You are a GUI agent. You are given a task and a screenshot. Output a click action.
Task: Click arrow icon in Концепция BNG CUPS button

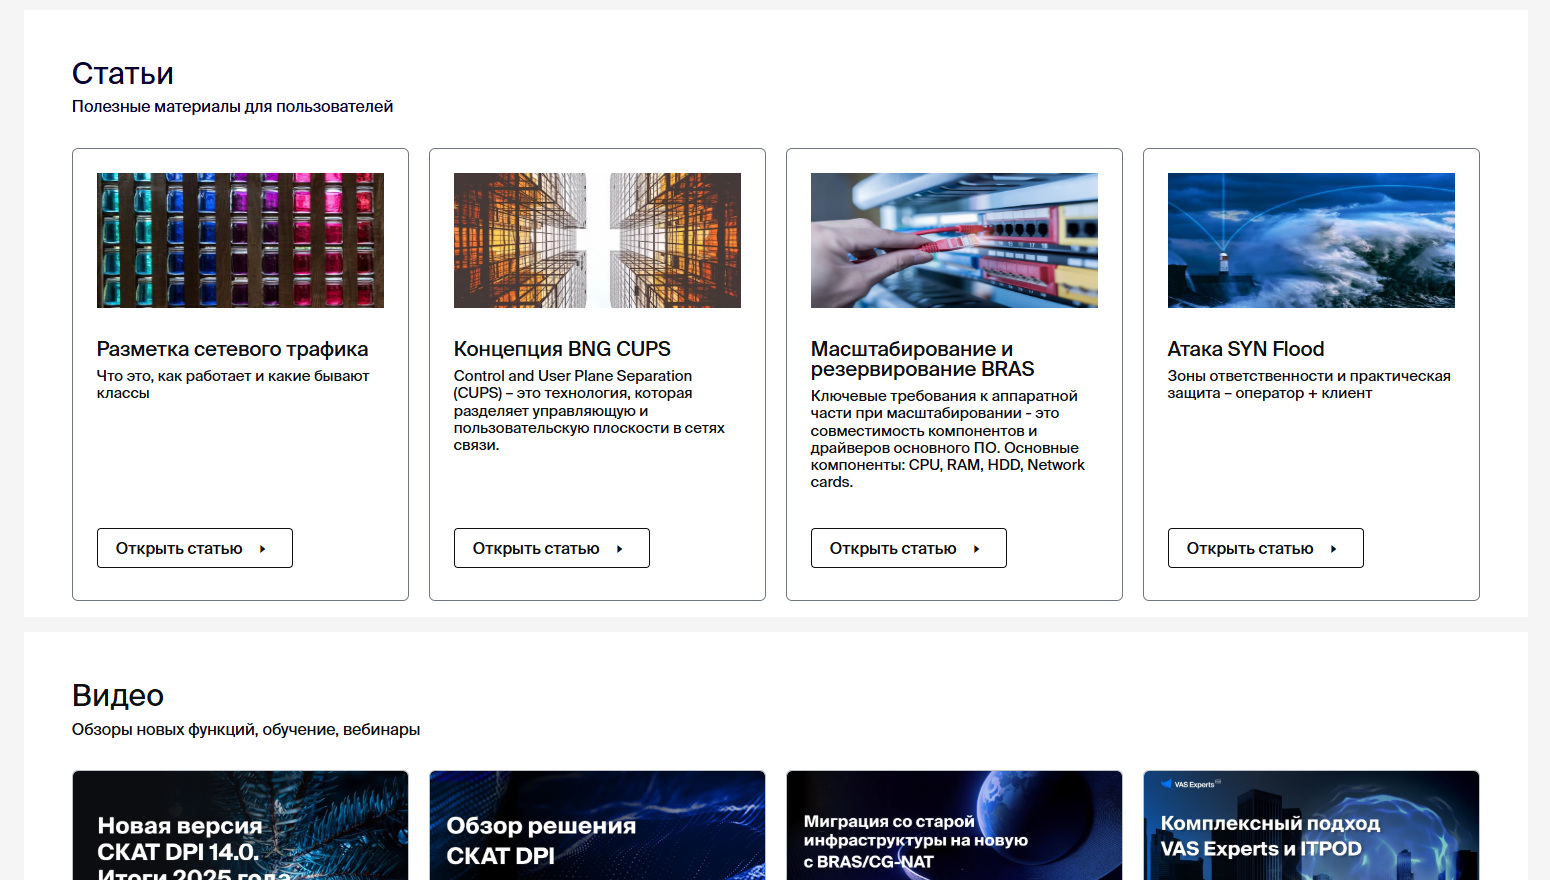pyautogui.click(x=620, y=549)
